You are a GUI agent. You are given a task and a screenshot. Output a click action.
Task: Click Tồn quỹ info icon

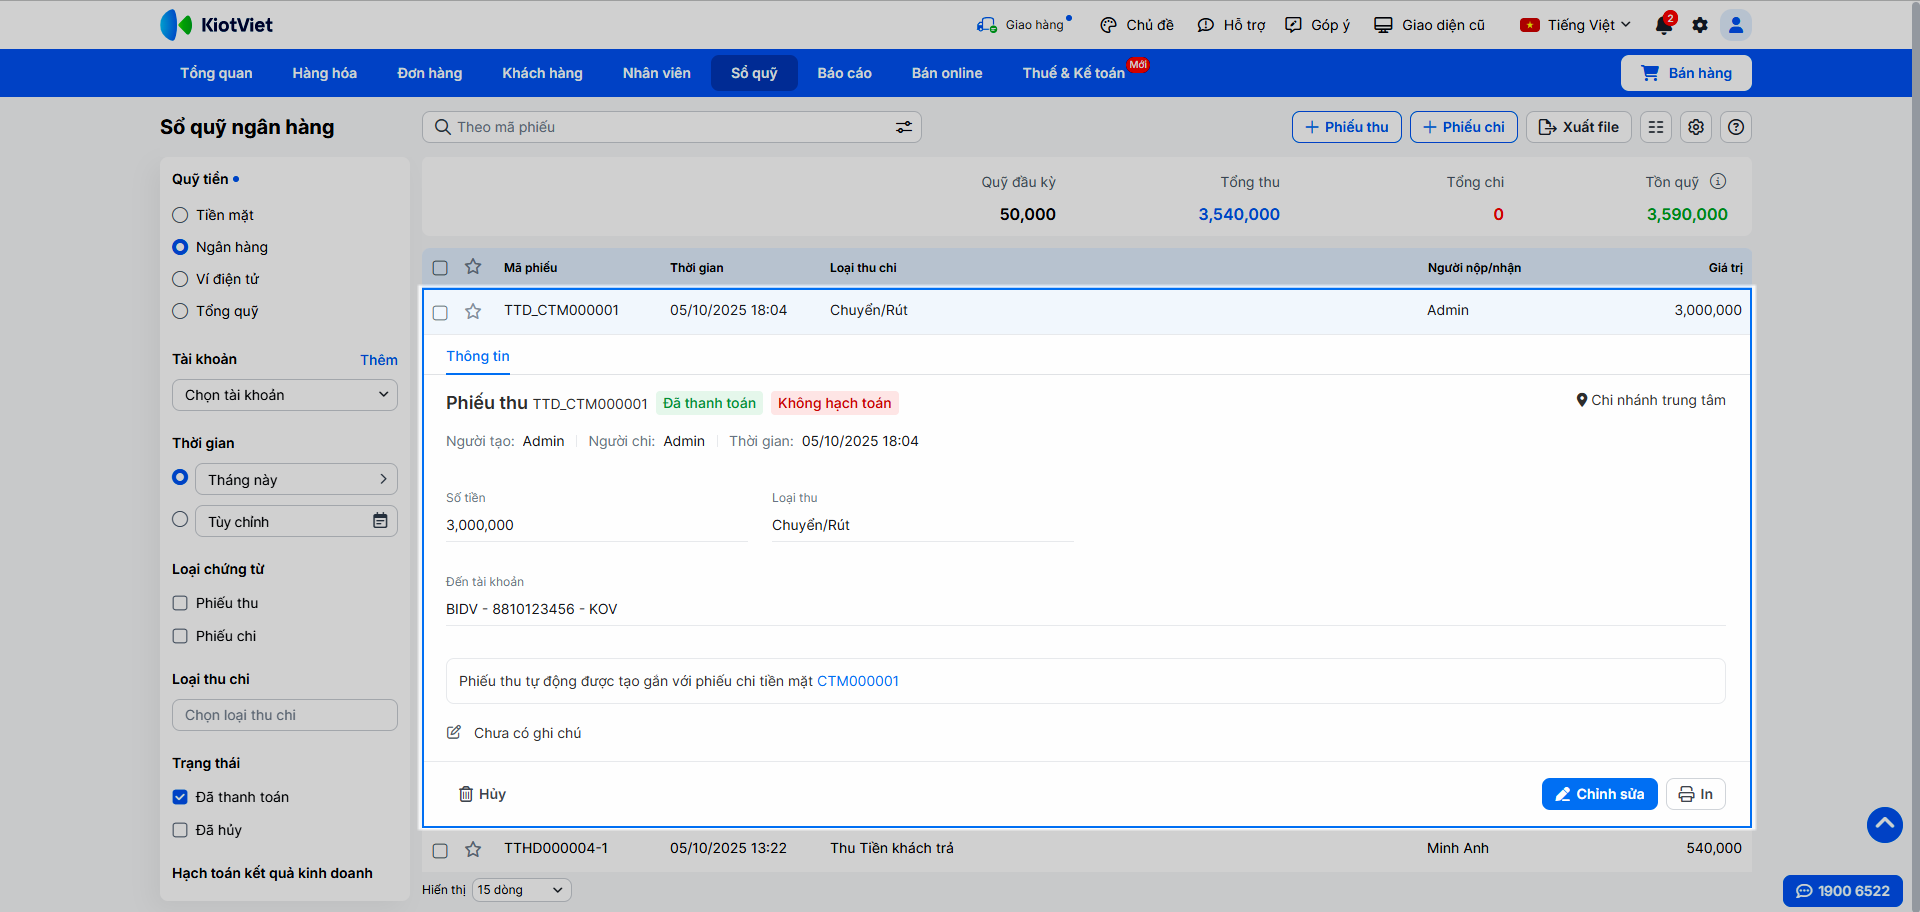pyautogui.click(x=1718, y=181)
